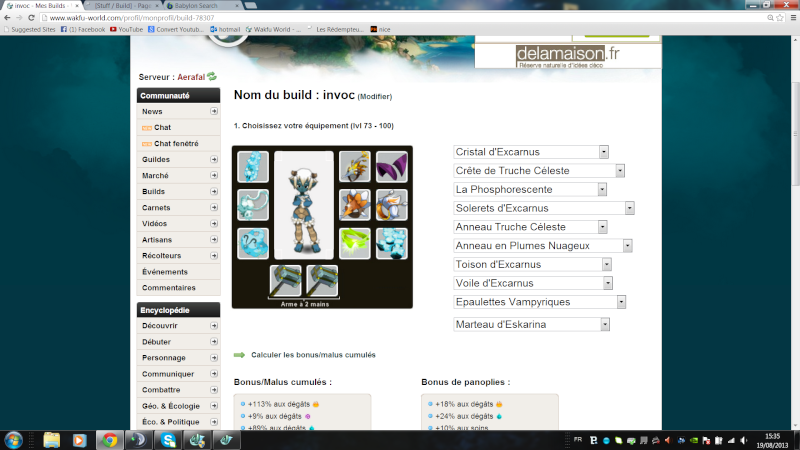Select the blue amulet equipment slot
Image resolution: width=800 pixels, height=450 pixels.
pos(253,205)
